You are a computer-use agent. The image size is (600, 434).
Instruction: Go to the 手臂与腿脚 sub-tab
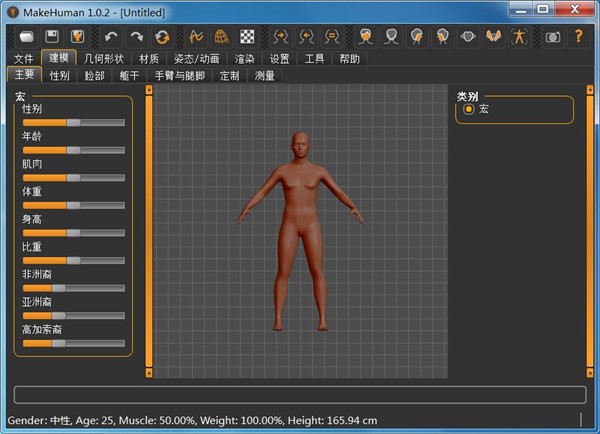click(181, 75)
